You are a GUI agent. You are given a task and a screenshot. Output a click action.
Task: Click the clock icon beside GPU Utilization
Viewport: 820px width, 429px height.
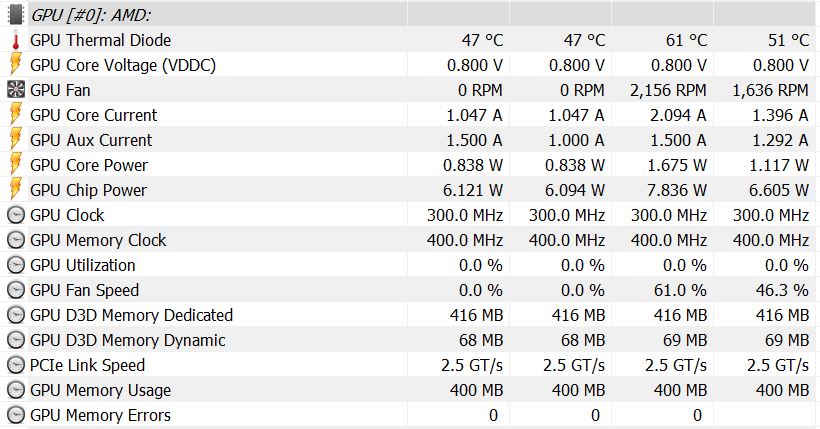[x=16, y=265]
